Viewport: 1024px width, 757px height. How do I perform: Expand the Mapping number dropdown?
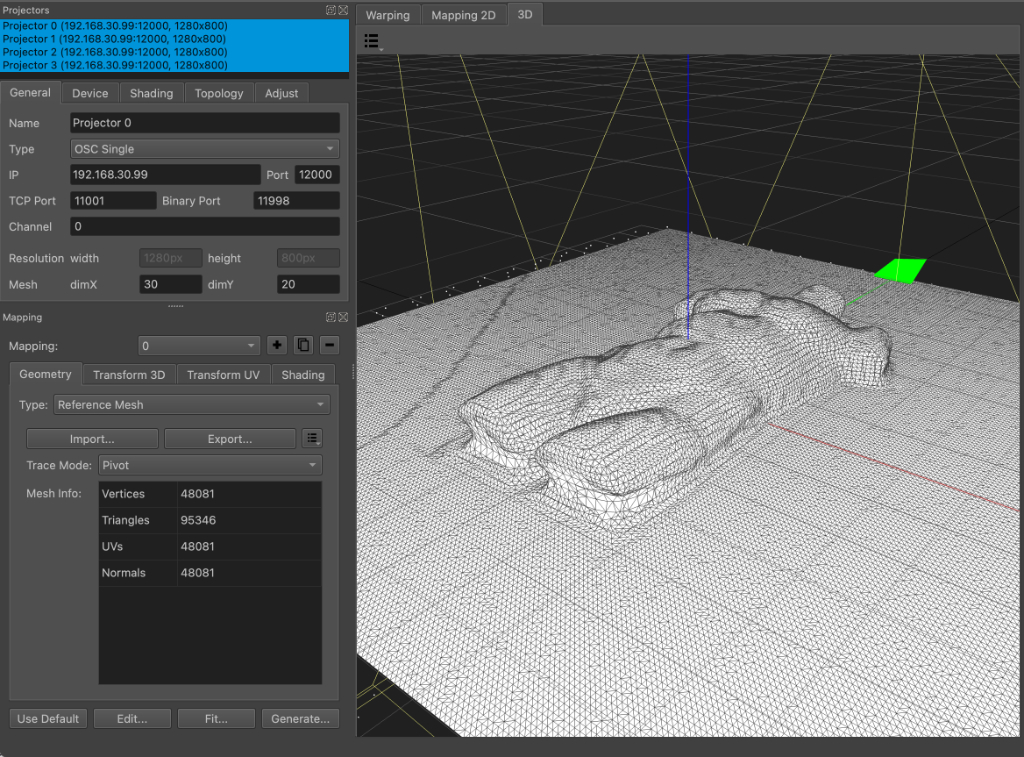tap(198, 346)
